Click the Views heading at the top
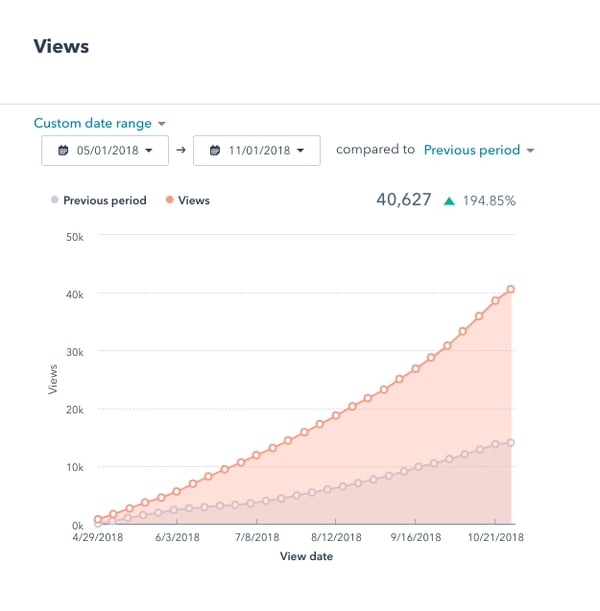600x611 pixels. [x=61, y=47]
